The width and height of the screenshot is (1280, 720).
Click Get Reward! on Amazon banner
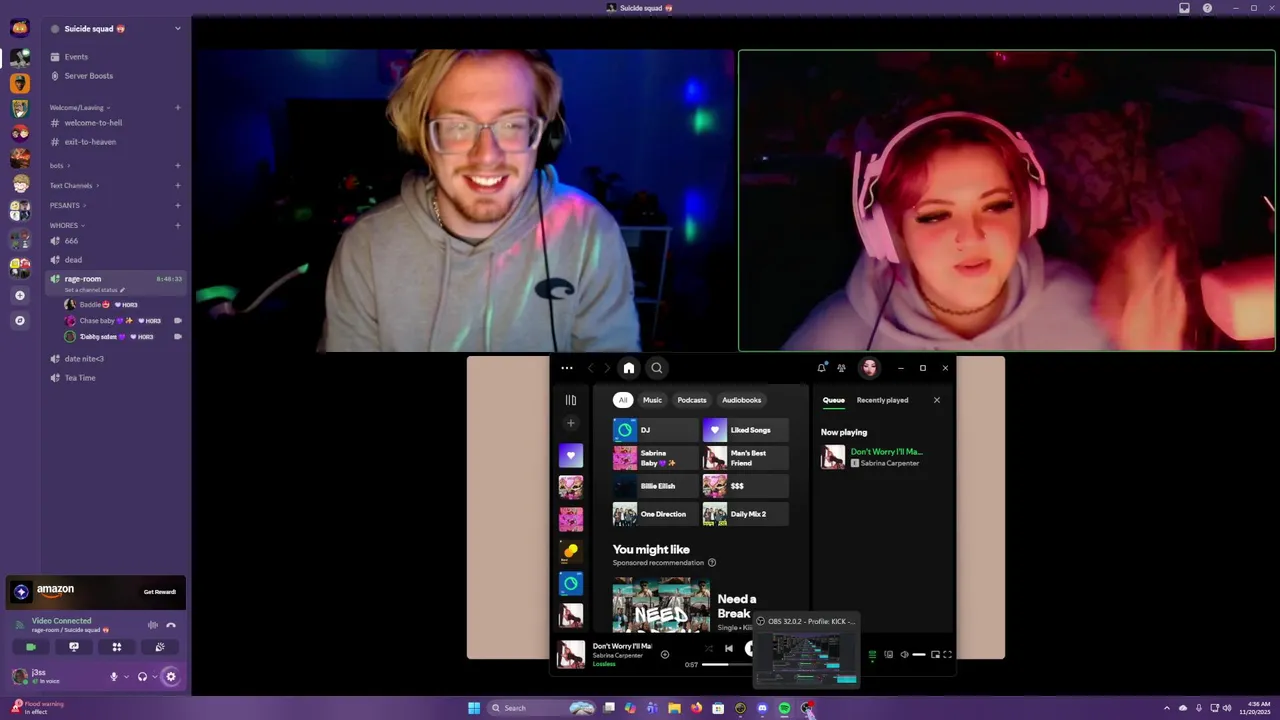[159, 592]
